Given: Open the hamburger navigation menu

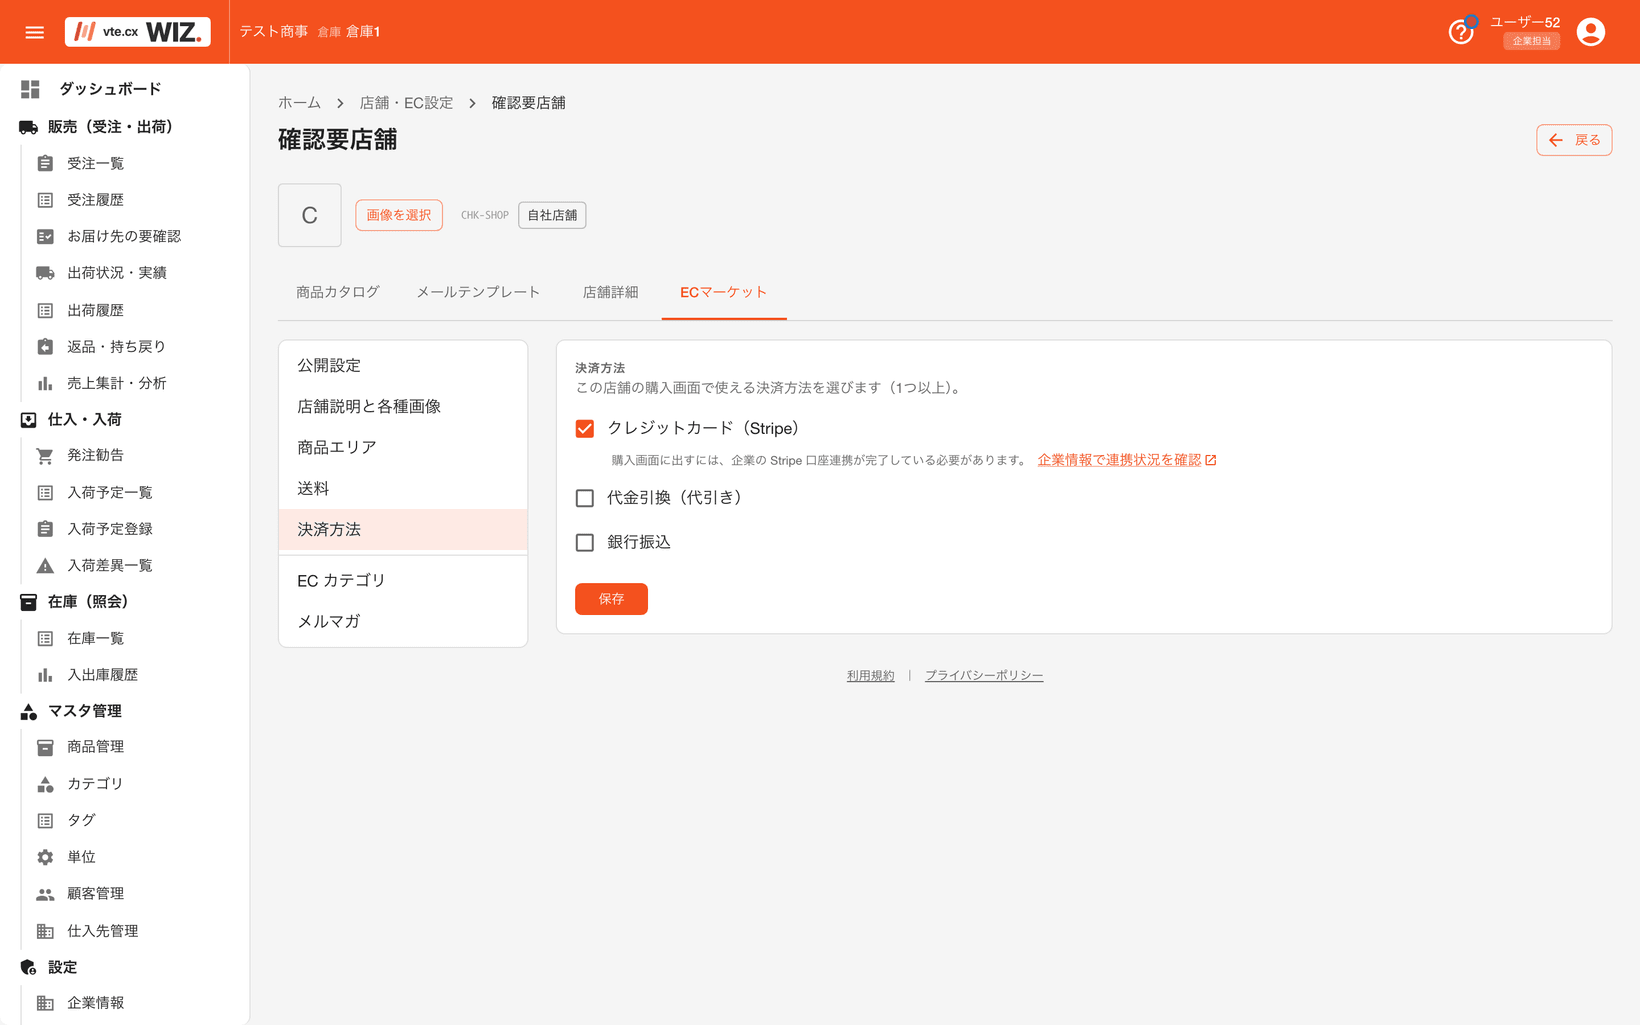Looking at the screenshot, I should click(x=34, y=32).
